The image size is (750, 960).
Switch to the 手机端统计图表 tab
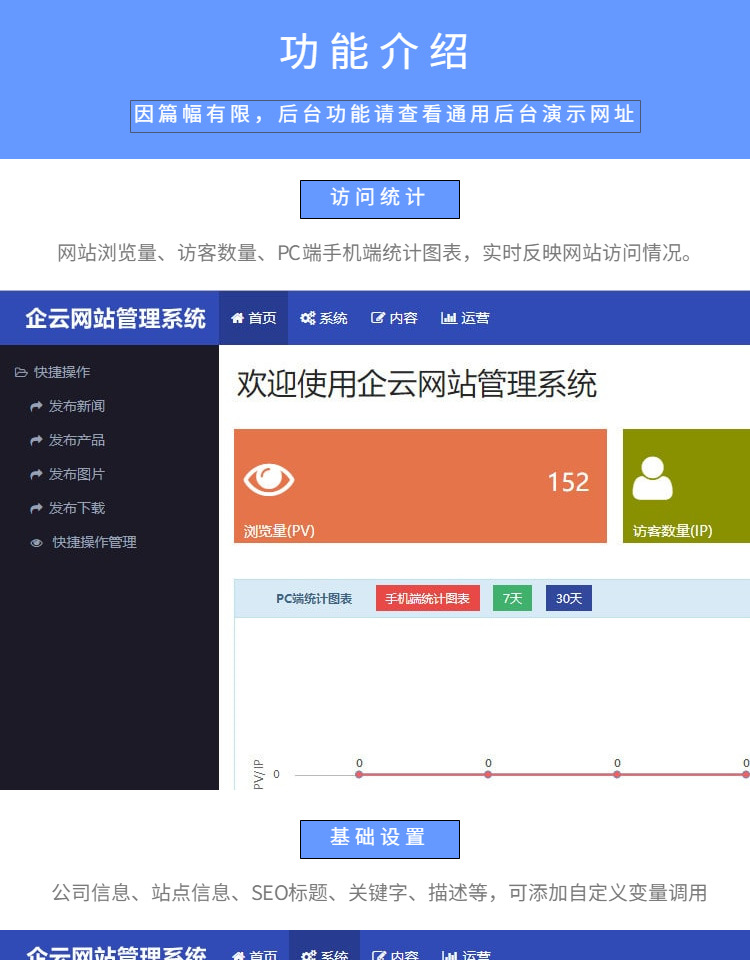[x=427, y=598]
